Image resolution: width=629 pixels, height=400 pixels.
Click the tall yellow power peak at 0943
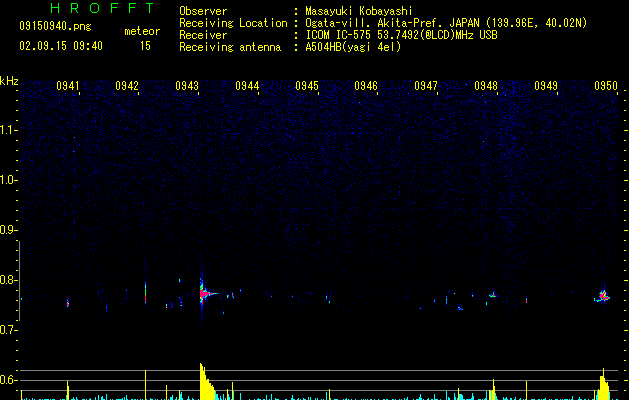click(x=207, y=381)
